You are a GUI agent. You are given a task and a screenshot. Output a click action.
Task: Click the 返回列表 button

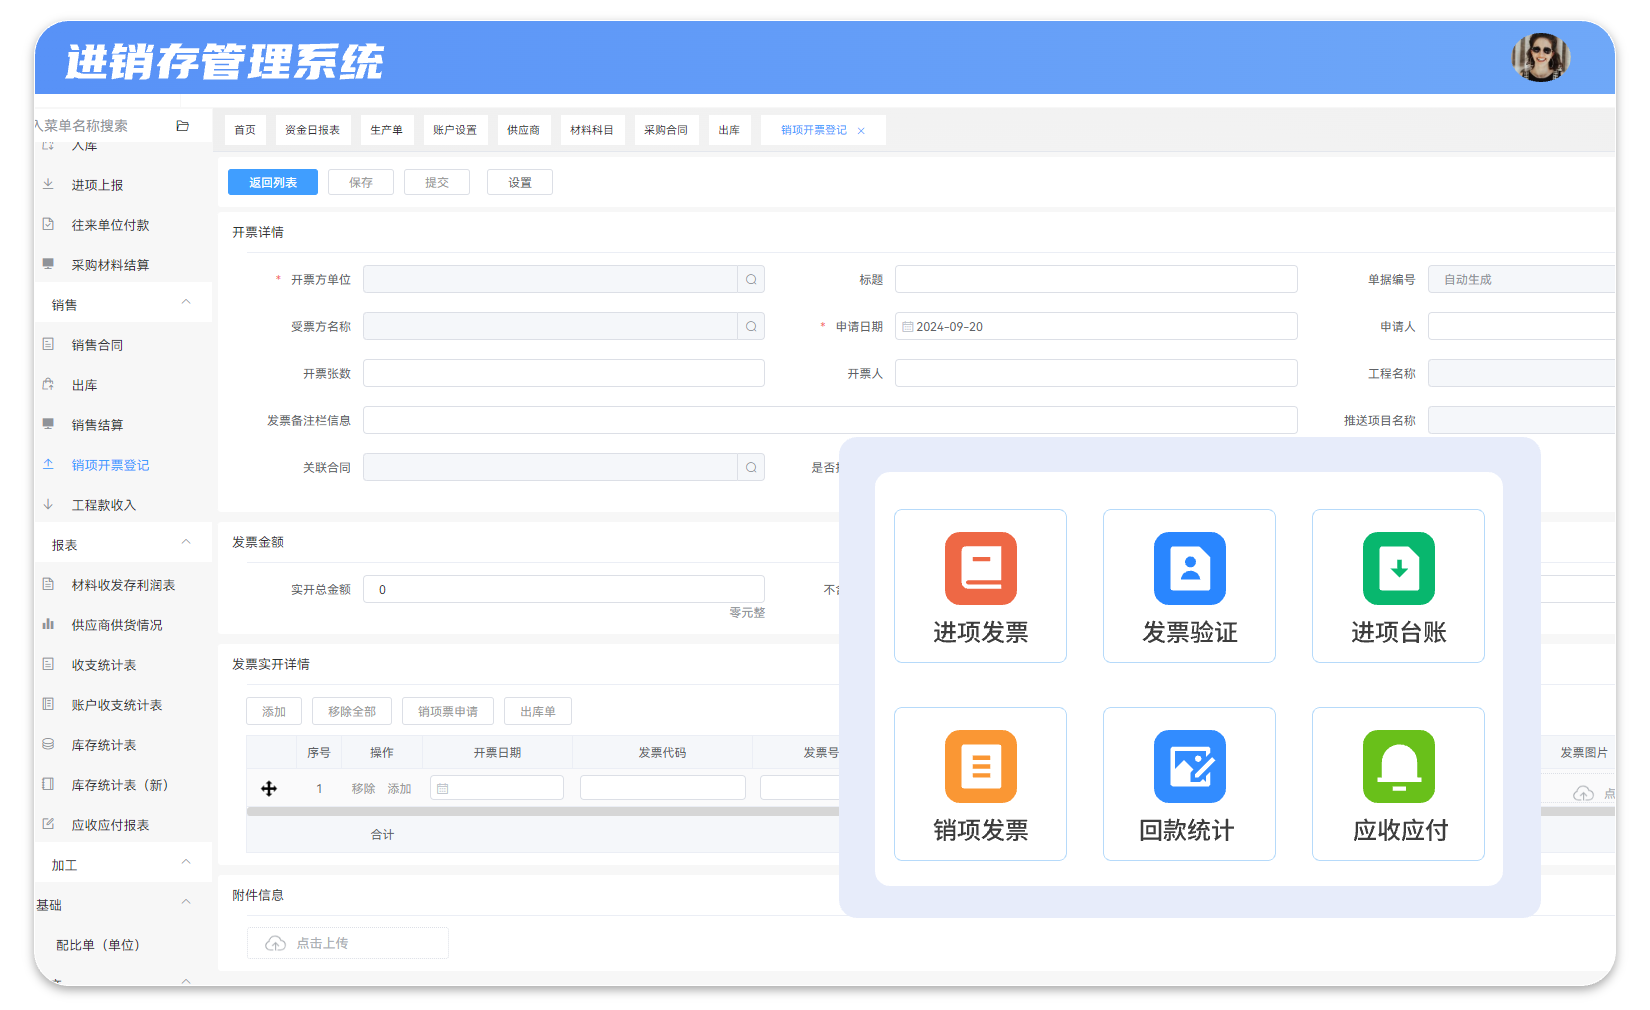[273, 182]
